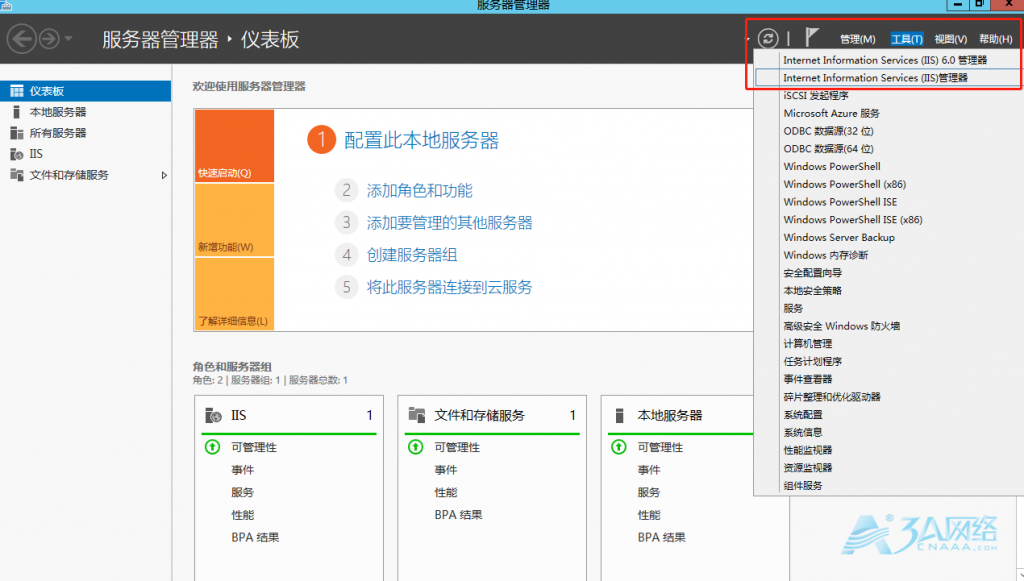Image resolution: width=1024 pixels, height=581 pixels.
Task: Select 所有服务器 in the sidebar
Action: tap(86, 133)
